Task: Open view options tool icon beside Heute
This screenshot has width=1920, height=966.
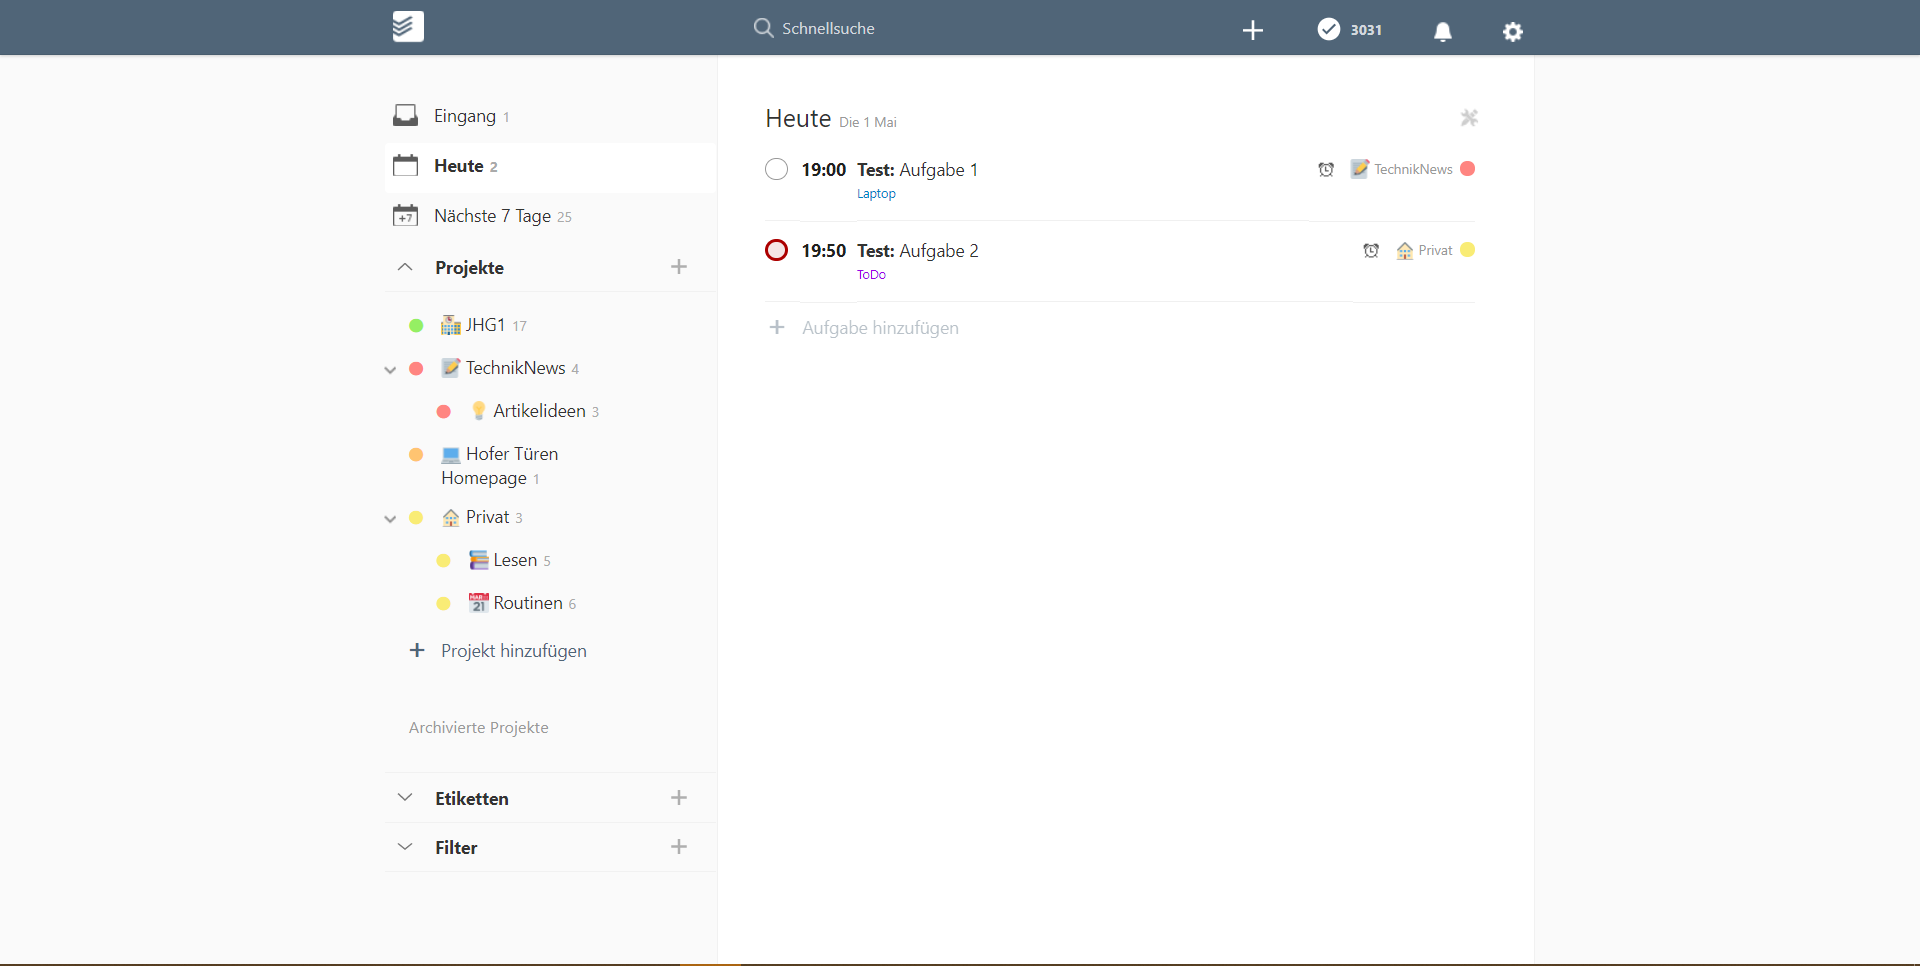Action: pyautogui.click(x=1469, y=118)
